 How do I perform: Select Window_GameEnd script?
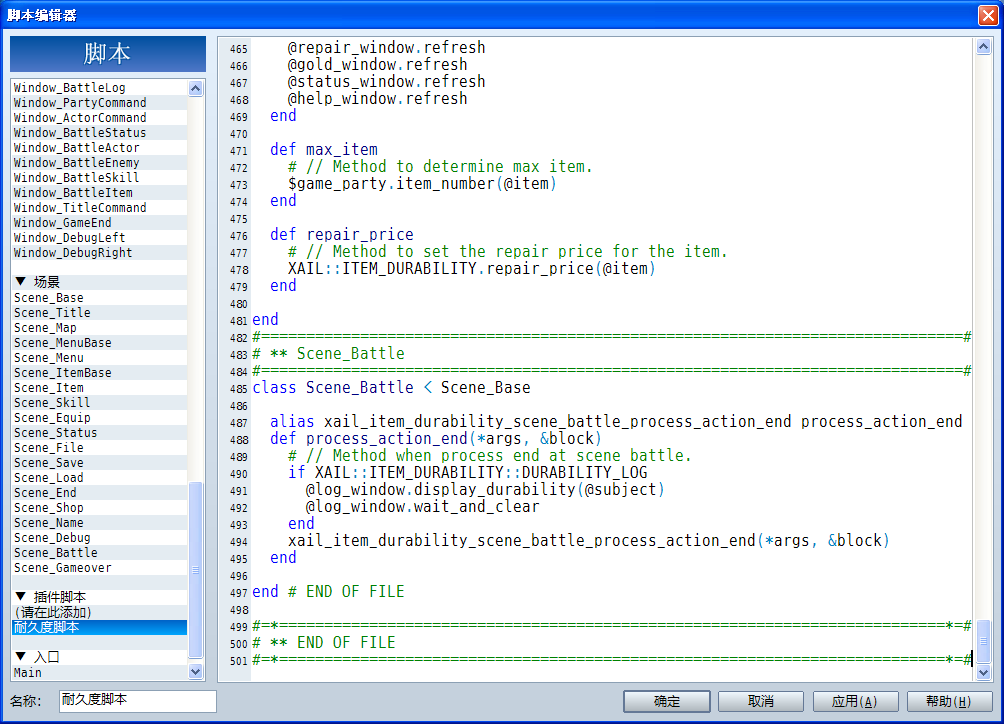point(99,222)
